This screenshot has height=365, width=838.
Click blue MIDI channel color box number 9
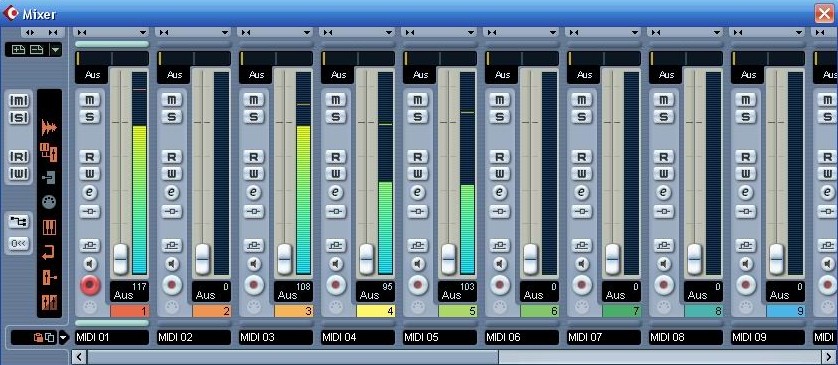(786, 311)
